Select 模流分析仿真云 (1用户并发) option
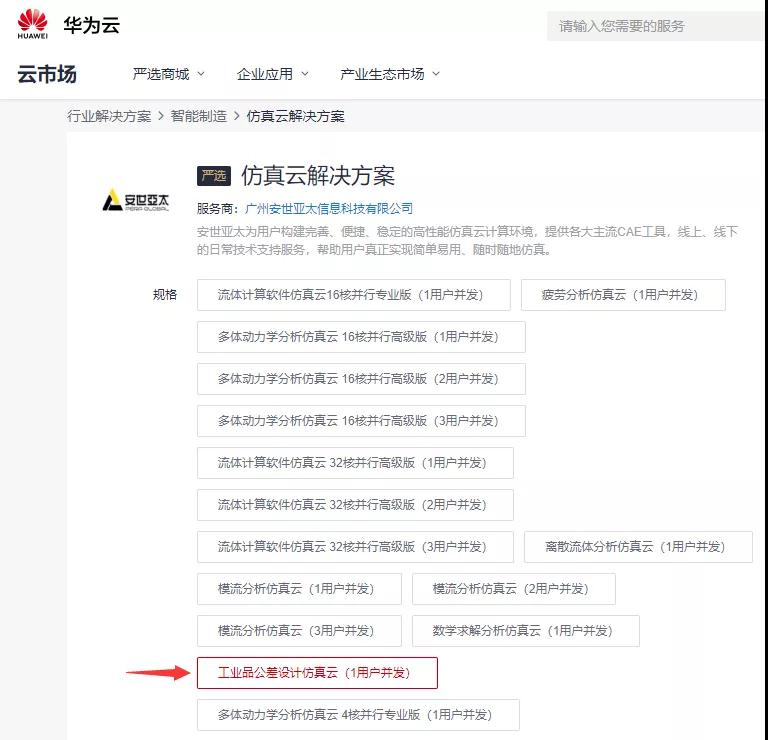Screen dimensions: 768x740 coord(299,589)
